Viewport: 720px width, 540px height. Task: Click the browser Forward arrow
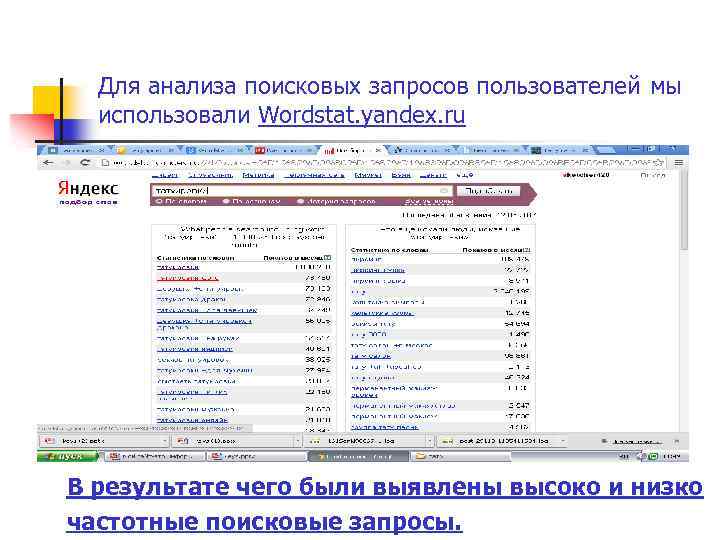coord(67,163)
